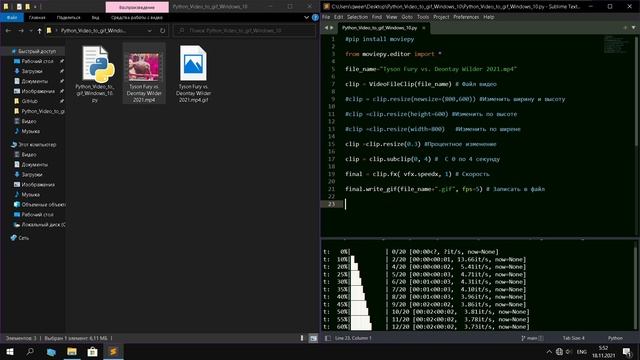Open Sublime Text Tools menu
The width and height of the screenshot is (640, 360).
click(423, 17)
